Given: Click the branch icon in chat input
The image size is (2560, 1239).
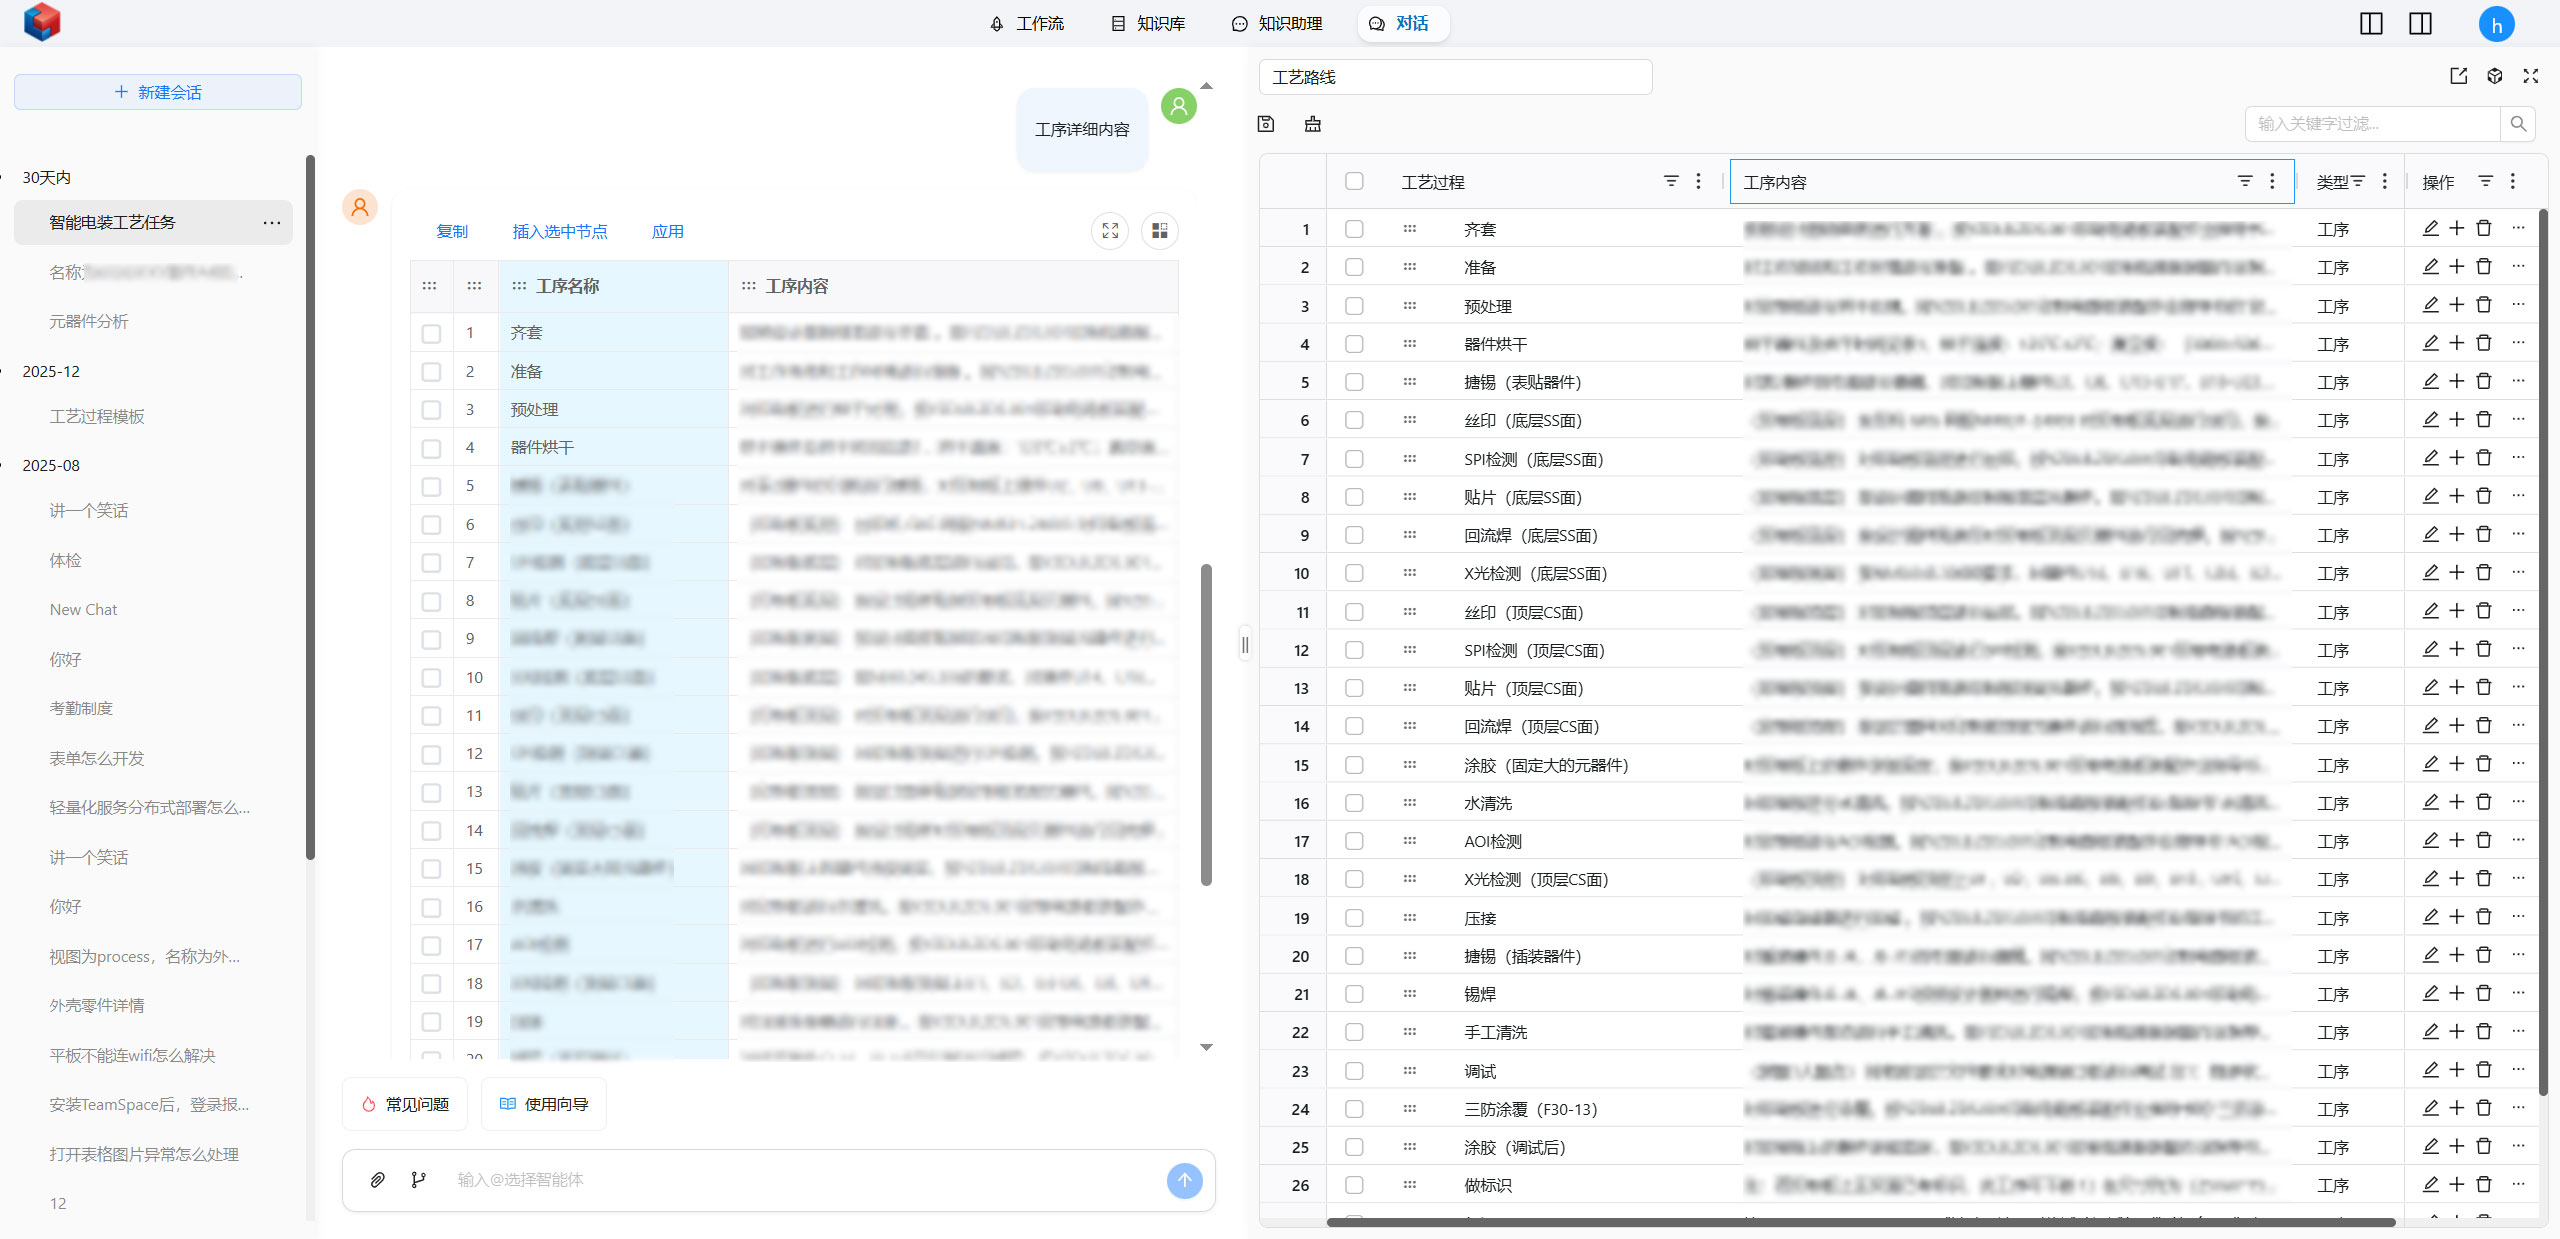Looking at the screenshot, I should pyautogui.click(x=418, y=1180).
